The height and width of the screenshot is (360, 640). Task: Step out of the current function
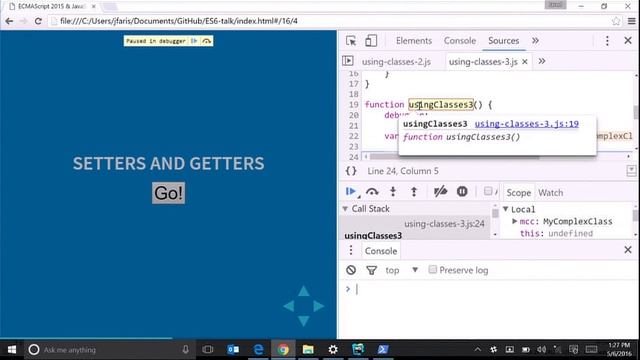click(x=414, y=191)
